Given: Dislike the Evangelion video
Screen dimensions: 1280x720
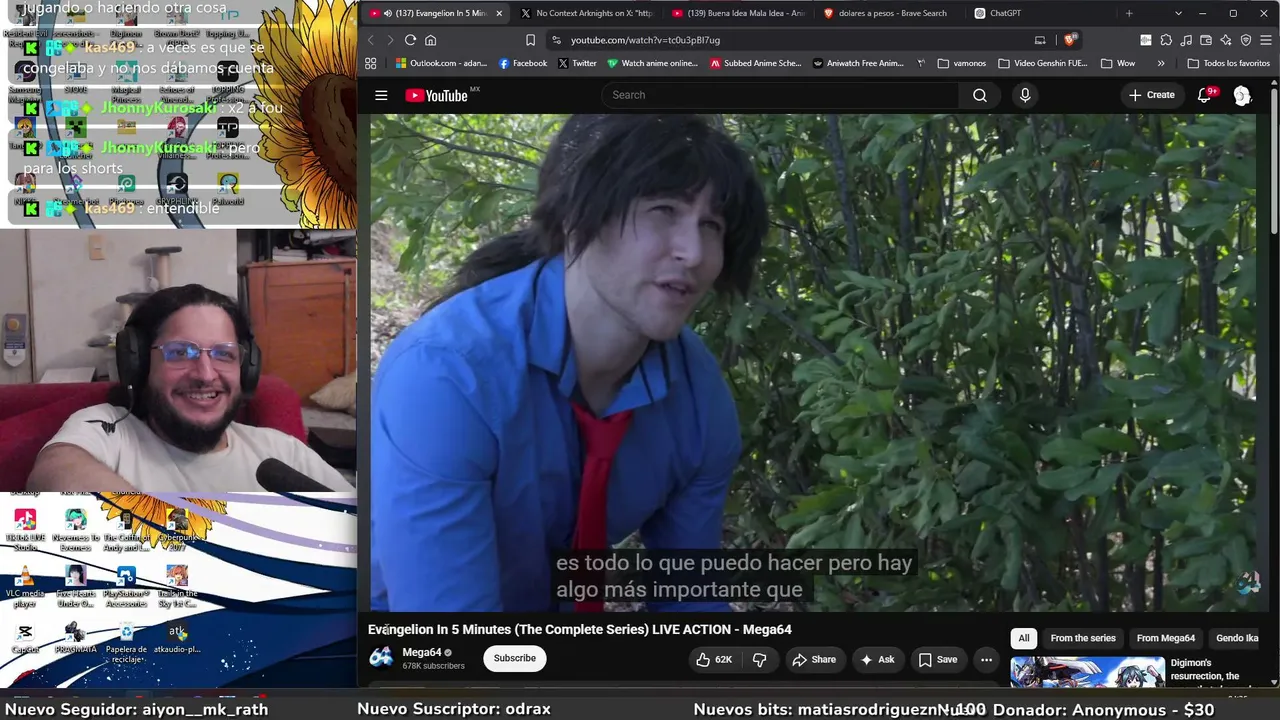Looking at the screenshot, I should pyautogui.click(x=760, y=659).
